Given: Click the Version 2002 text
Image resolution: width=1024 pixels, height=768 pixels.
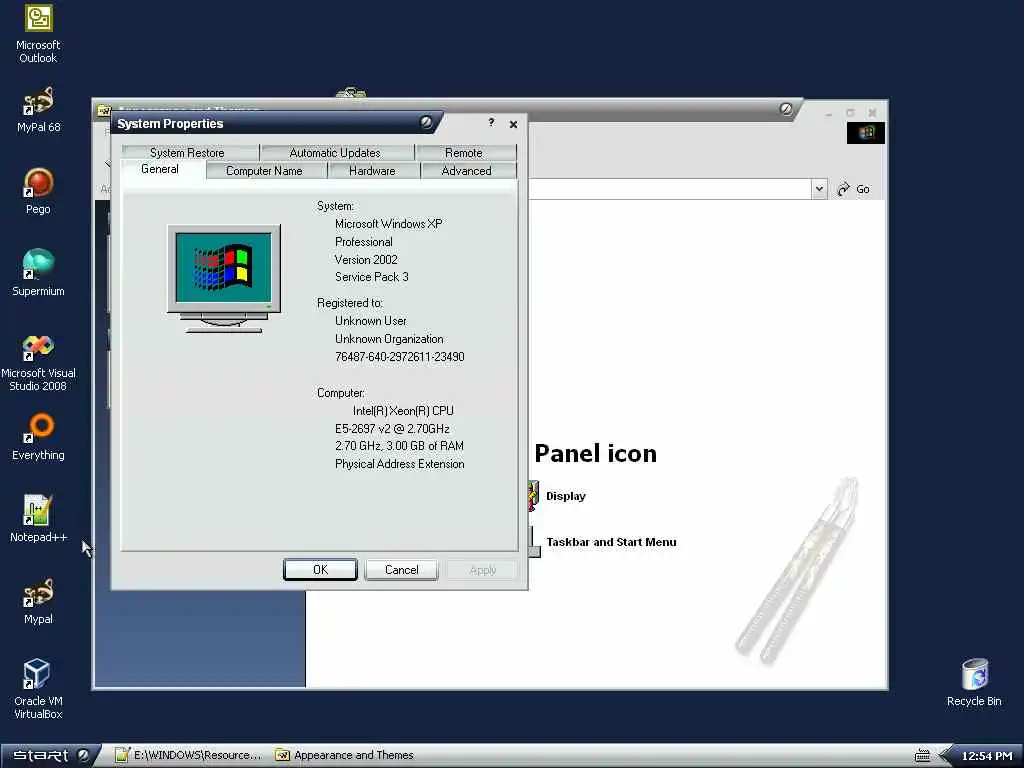Looking at the screenshot, I should point(366,259).
